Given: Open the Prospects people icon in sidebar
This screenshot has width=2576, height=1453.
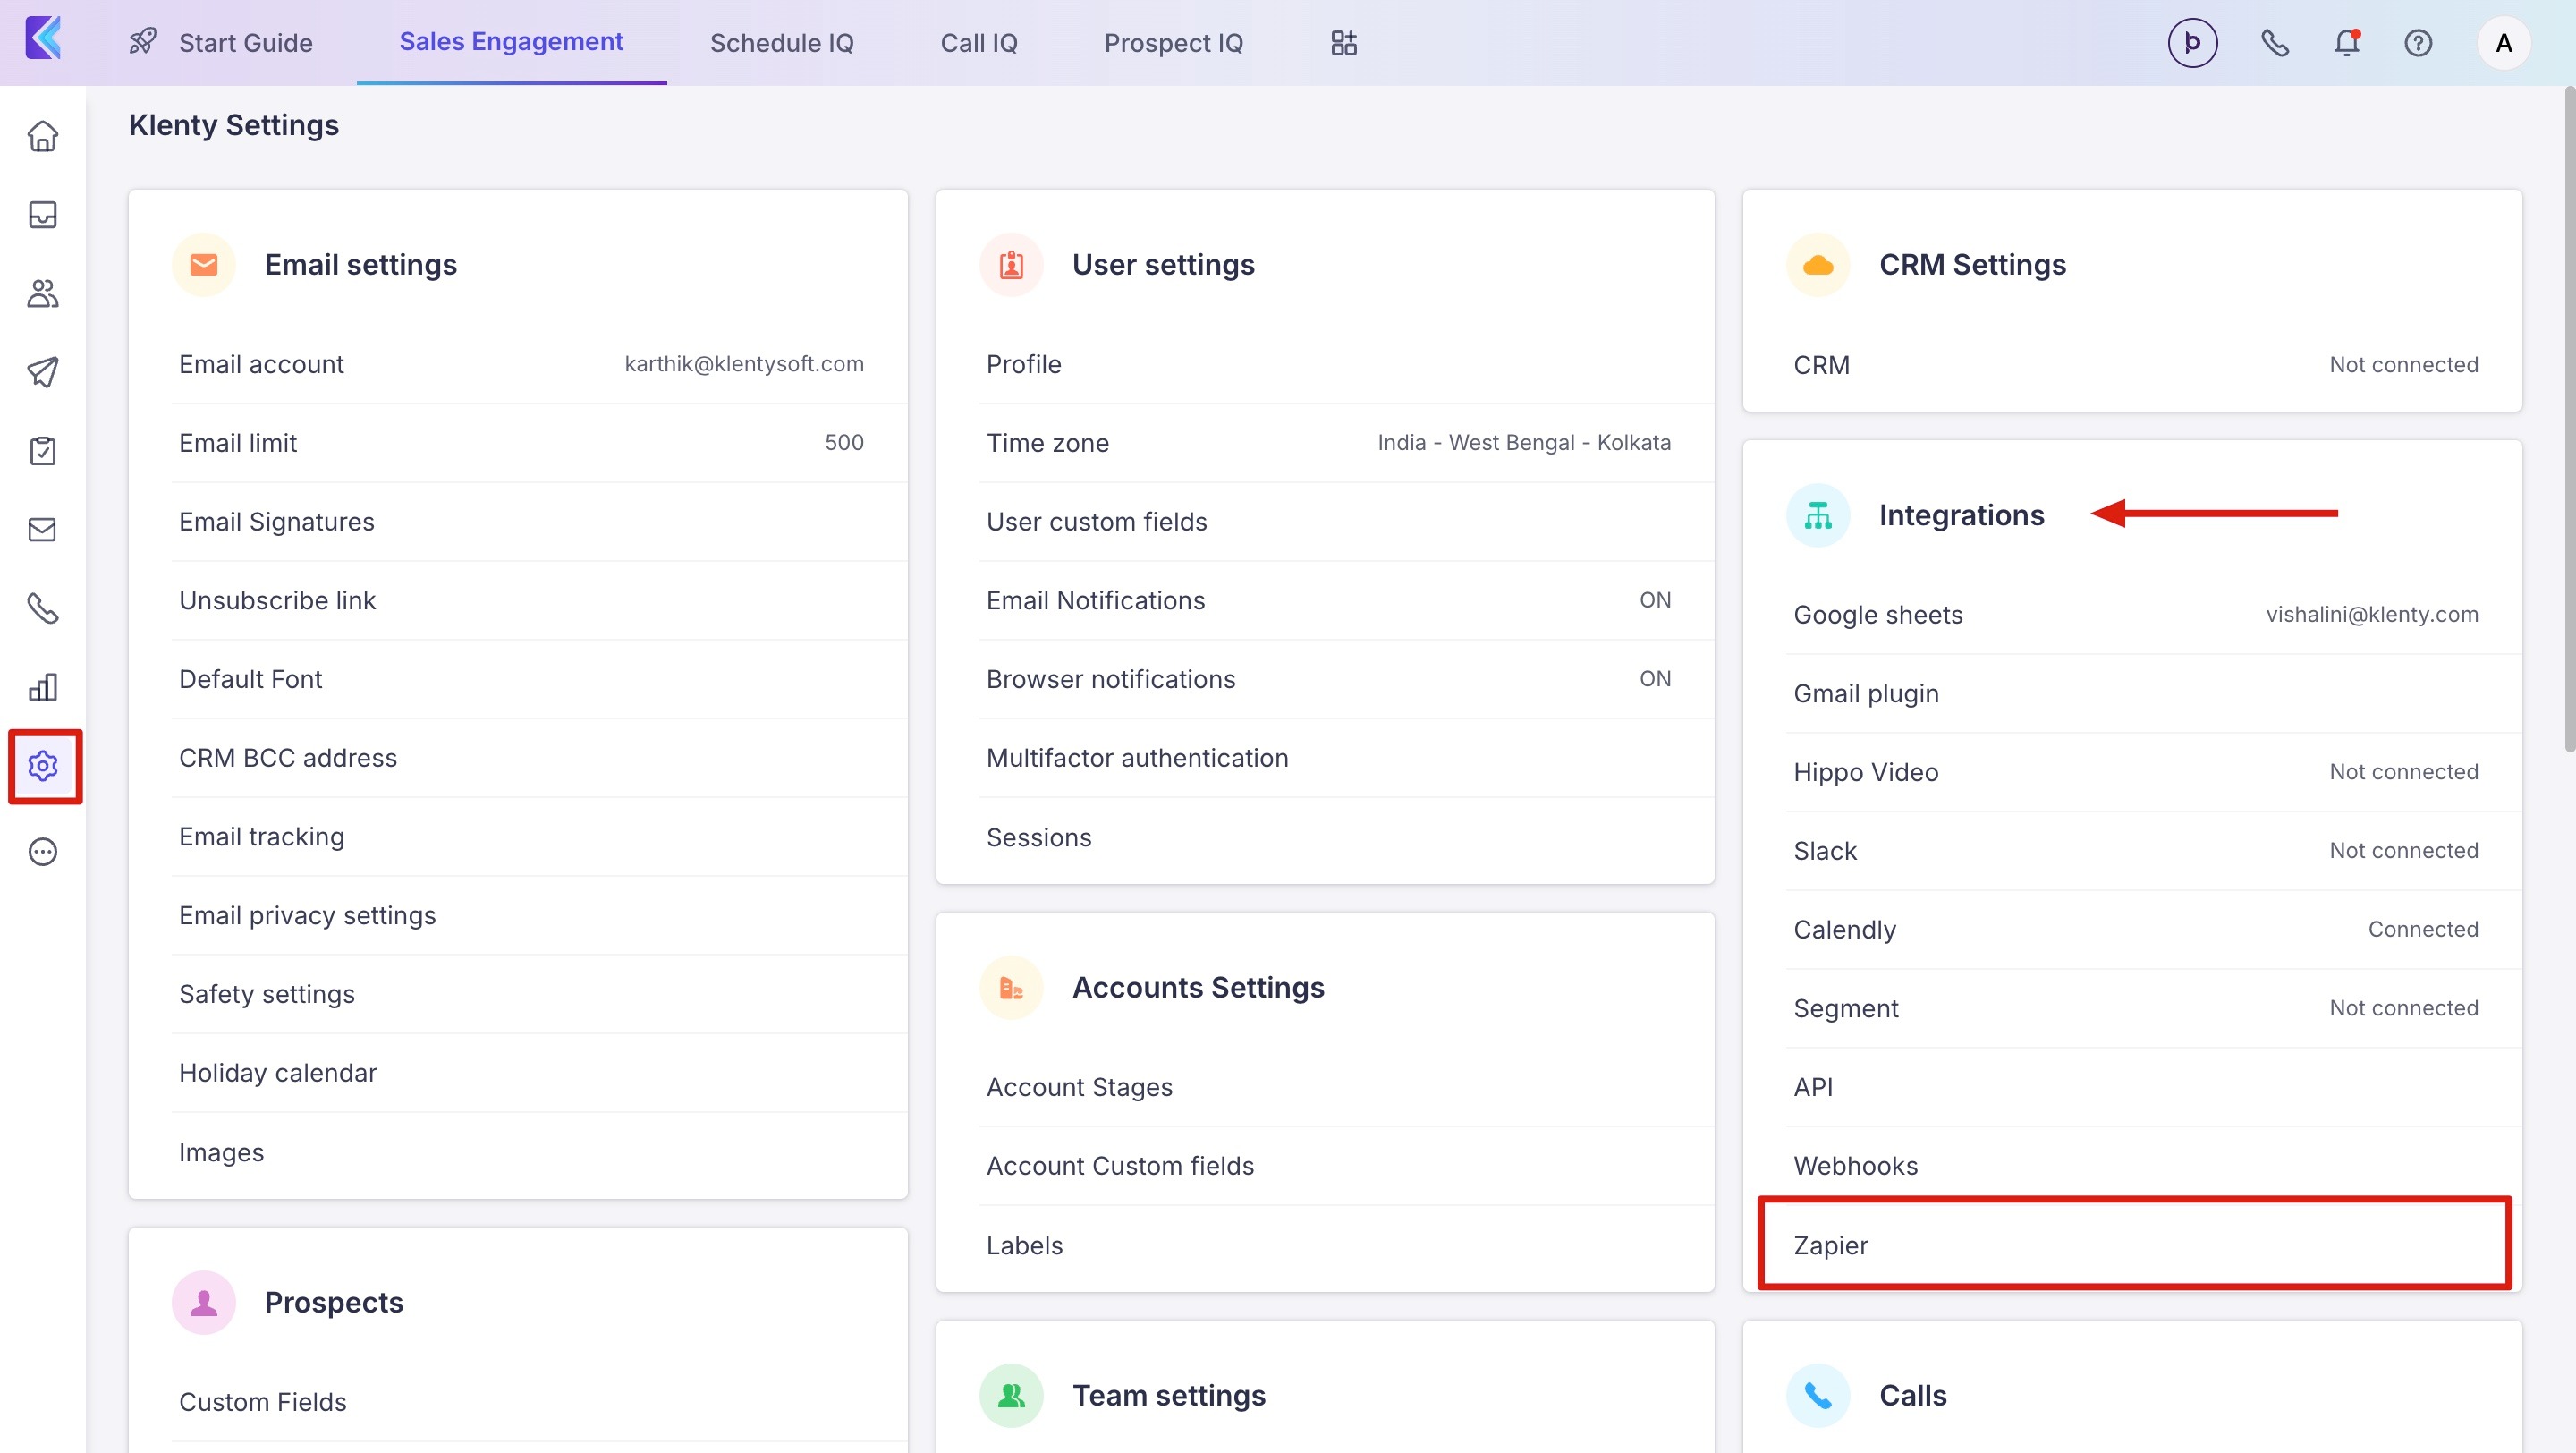Looking at the screenshot, I should pyautogui.click(x=42, y=293).
